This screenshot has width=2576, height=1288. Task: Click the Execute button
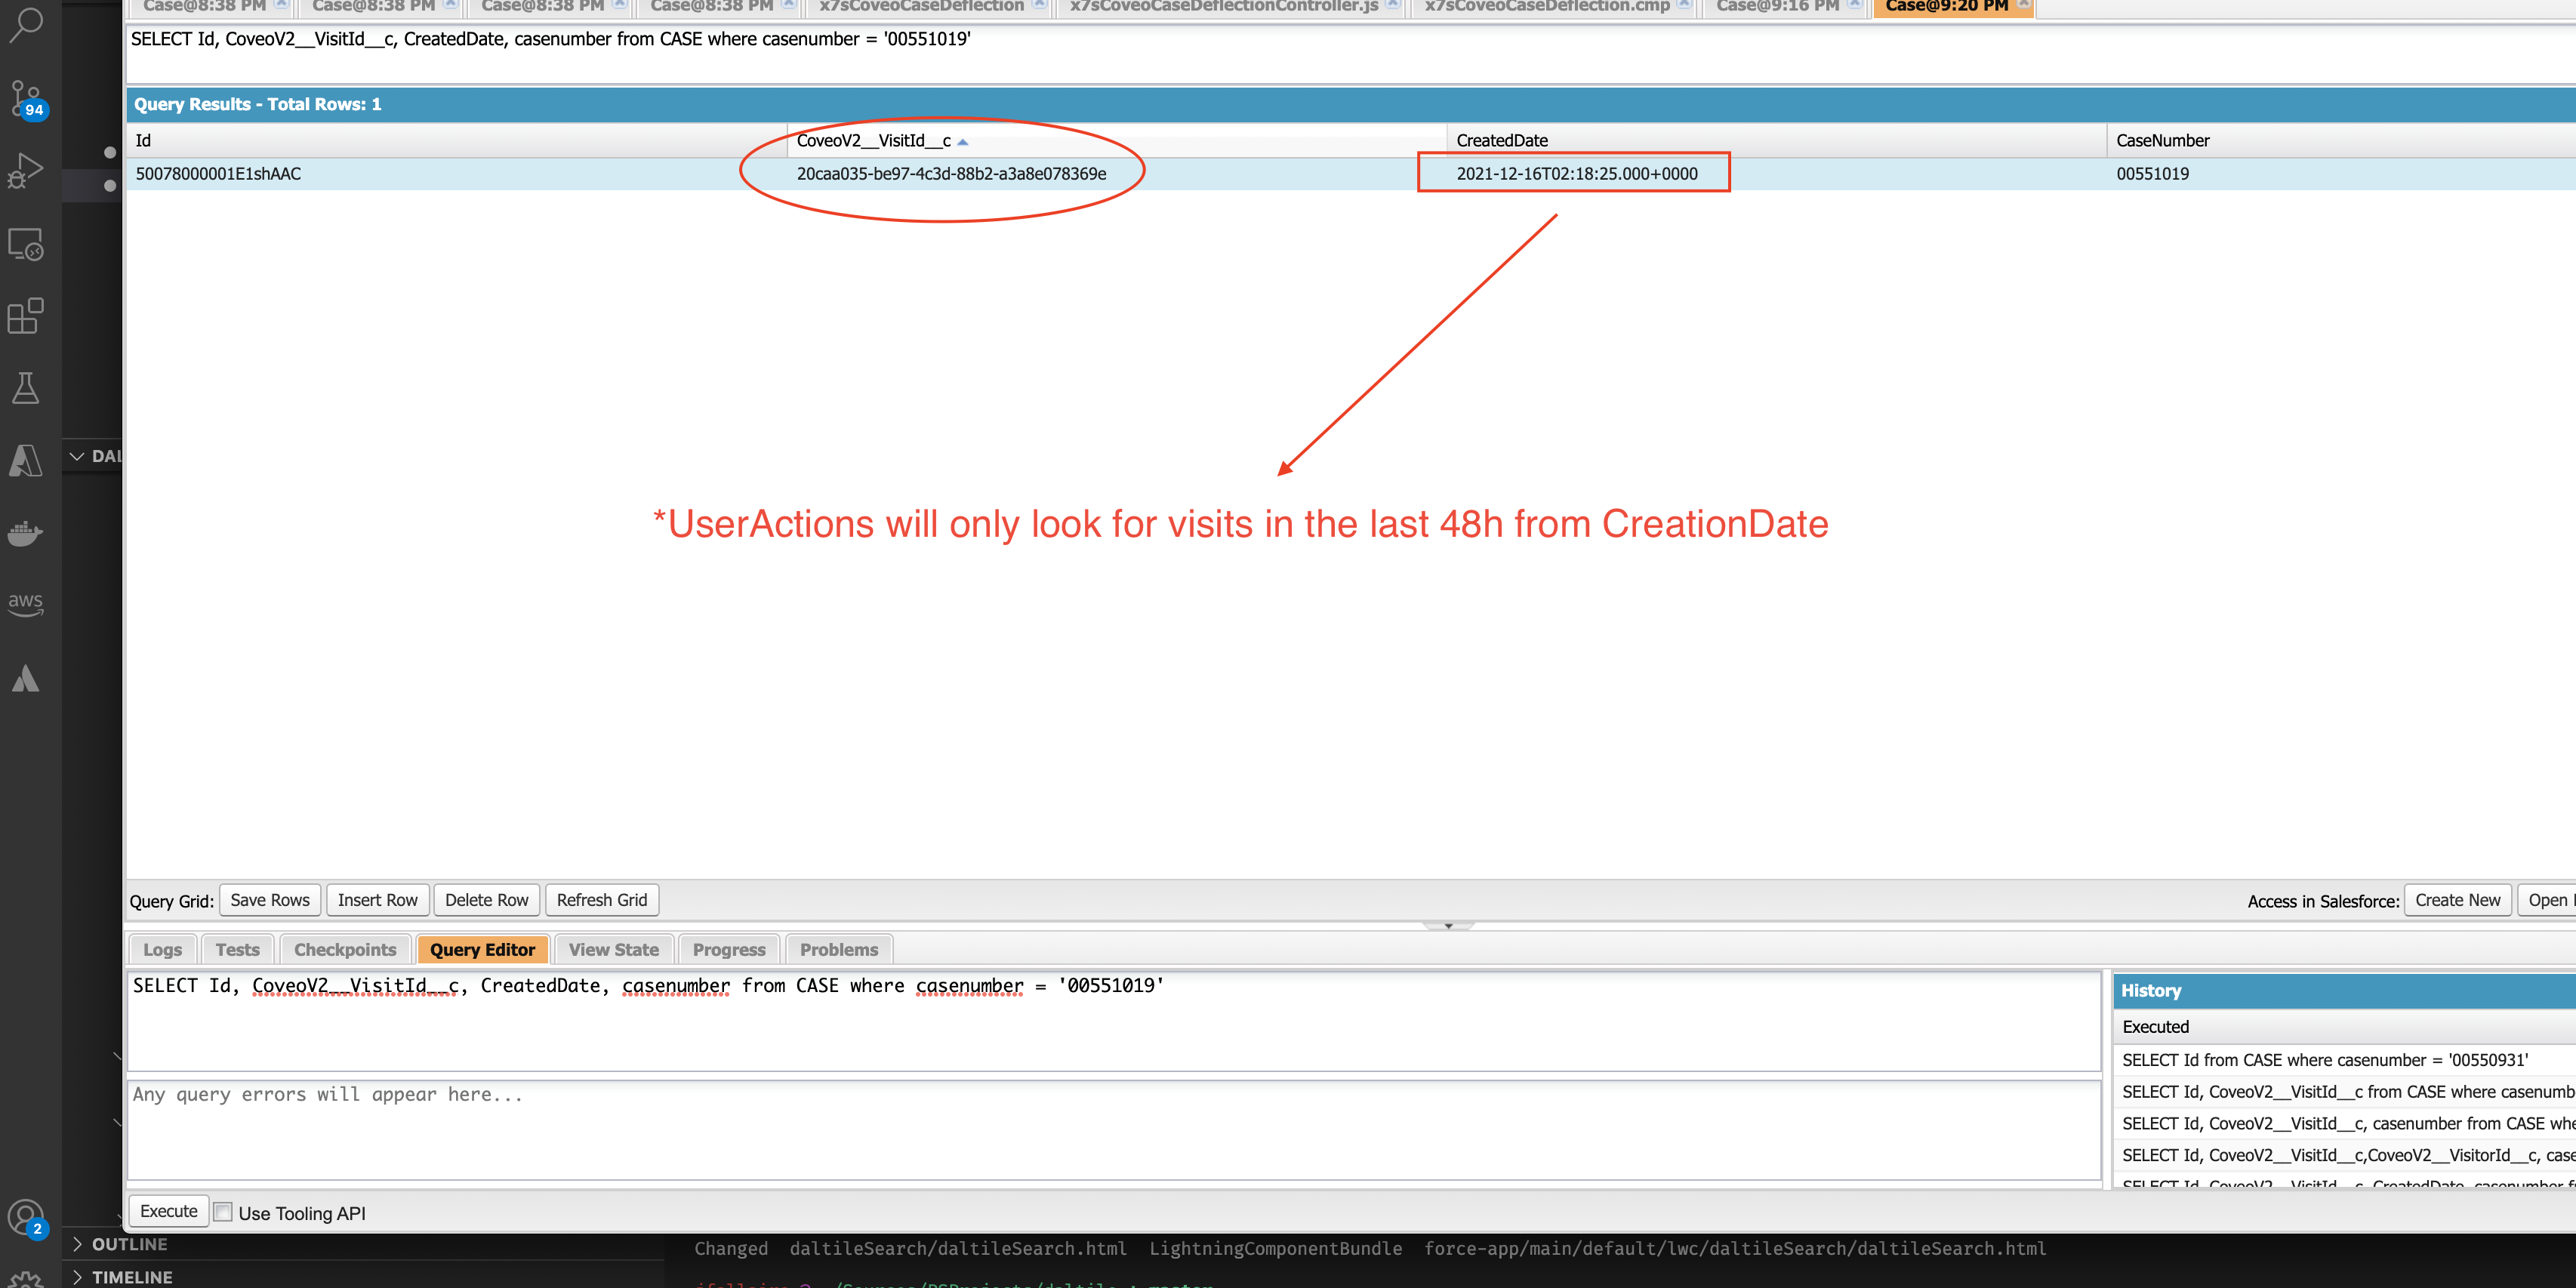click(x=167, y=1211)
